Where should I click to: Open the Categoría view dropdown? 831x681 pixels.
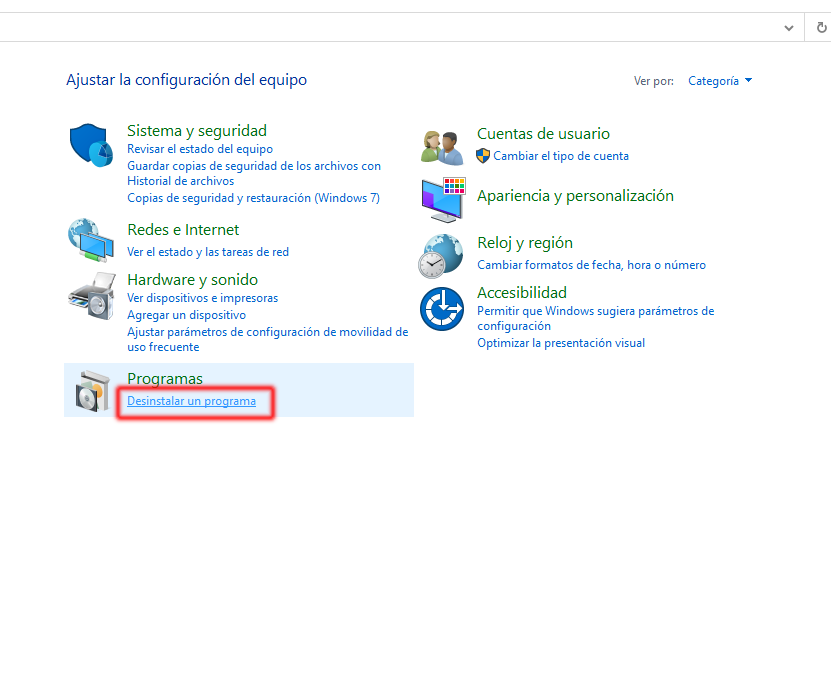coord(720,81)
